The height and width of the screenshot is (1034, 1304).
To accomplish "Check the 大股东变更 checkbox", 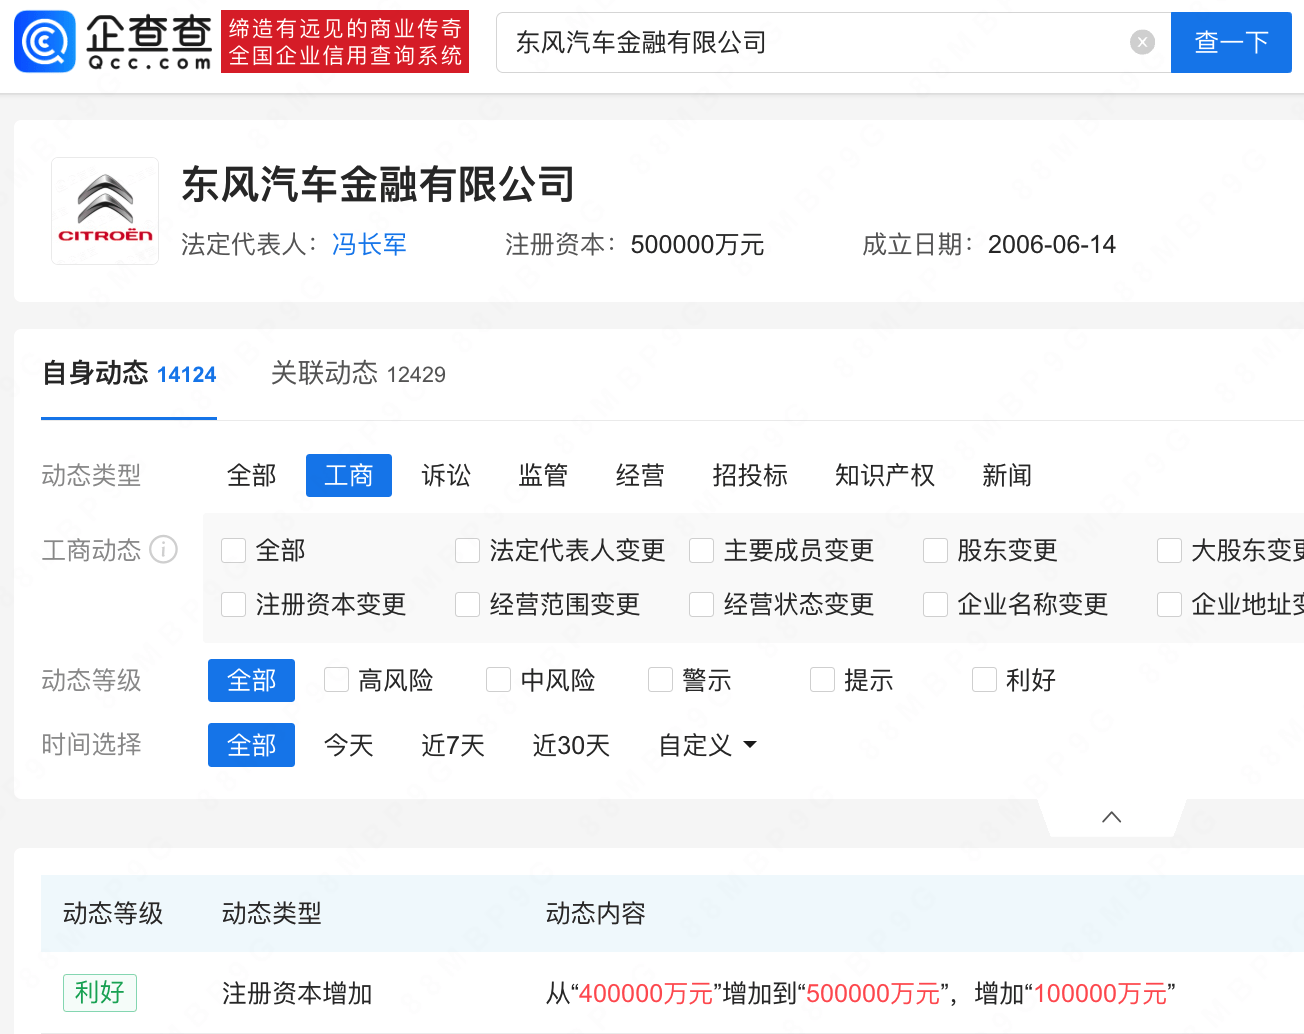I will click(x=1169, y=550).
